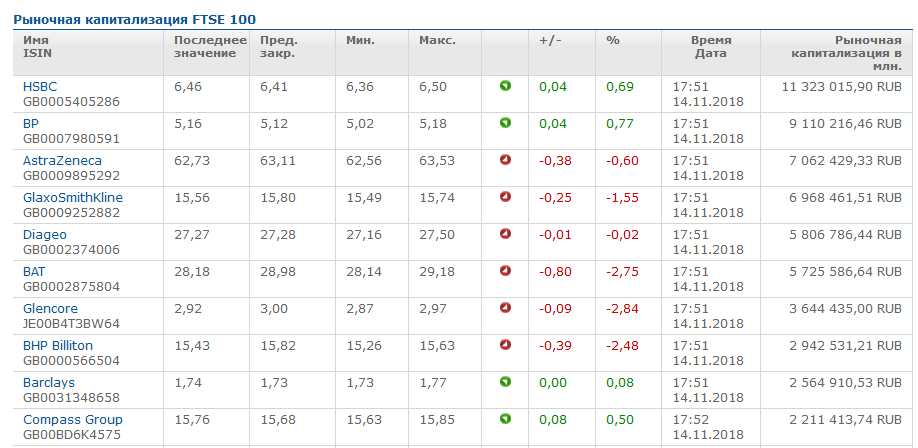Viewport: 918px width, 448px height.
Task: Click the green up arrow in BP row
Action: 505,123
